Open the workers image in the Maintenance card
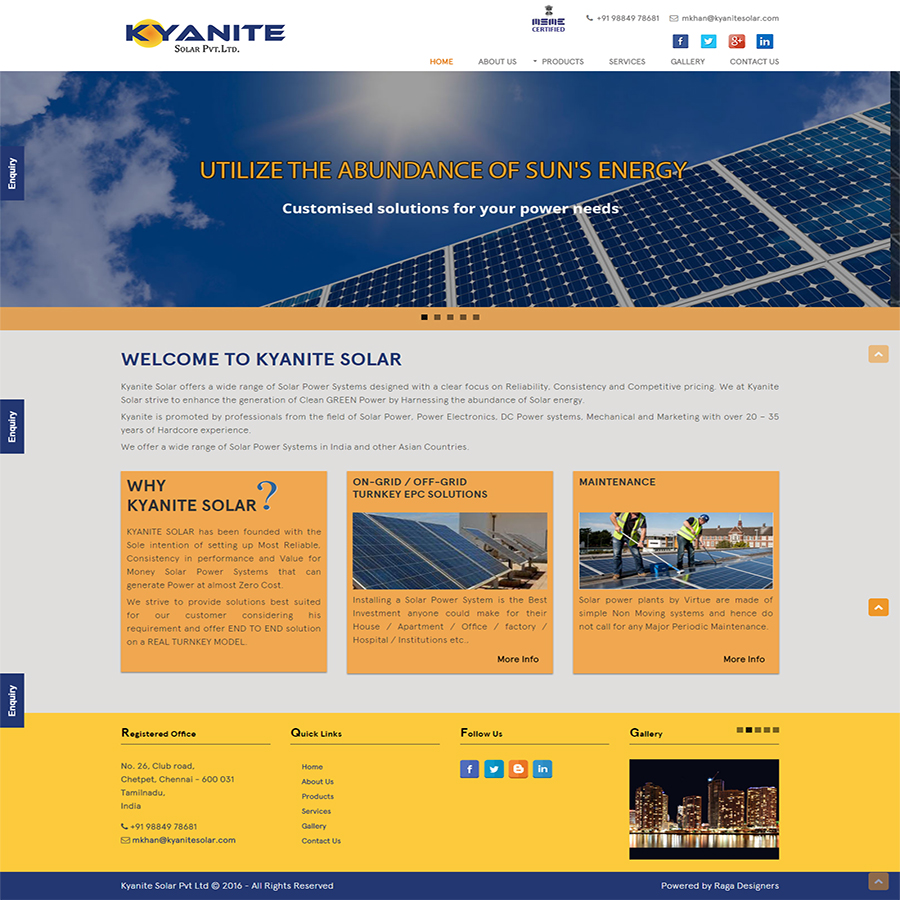 676,551
